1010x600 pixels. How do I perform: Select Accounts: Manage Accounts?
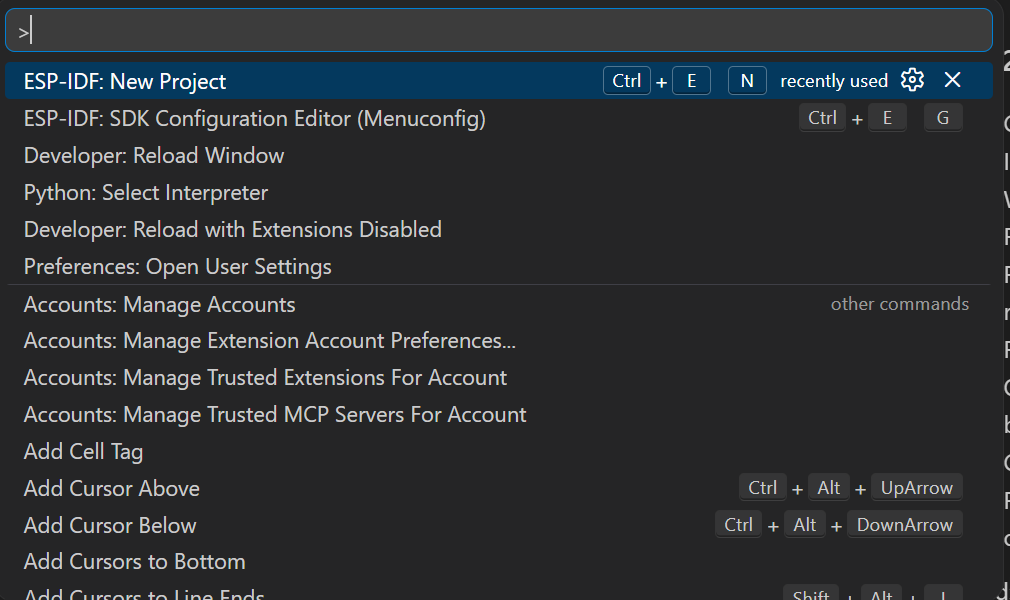coord(499,304)
